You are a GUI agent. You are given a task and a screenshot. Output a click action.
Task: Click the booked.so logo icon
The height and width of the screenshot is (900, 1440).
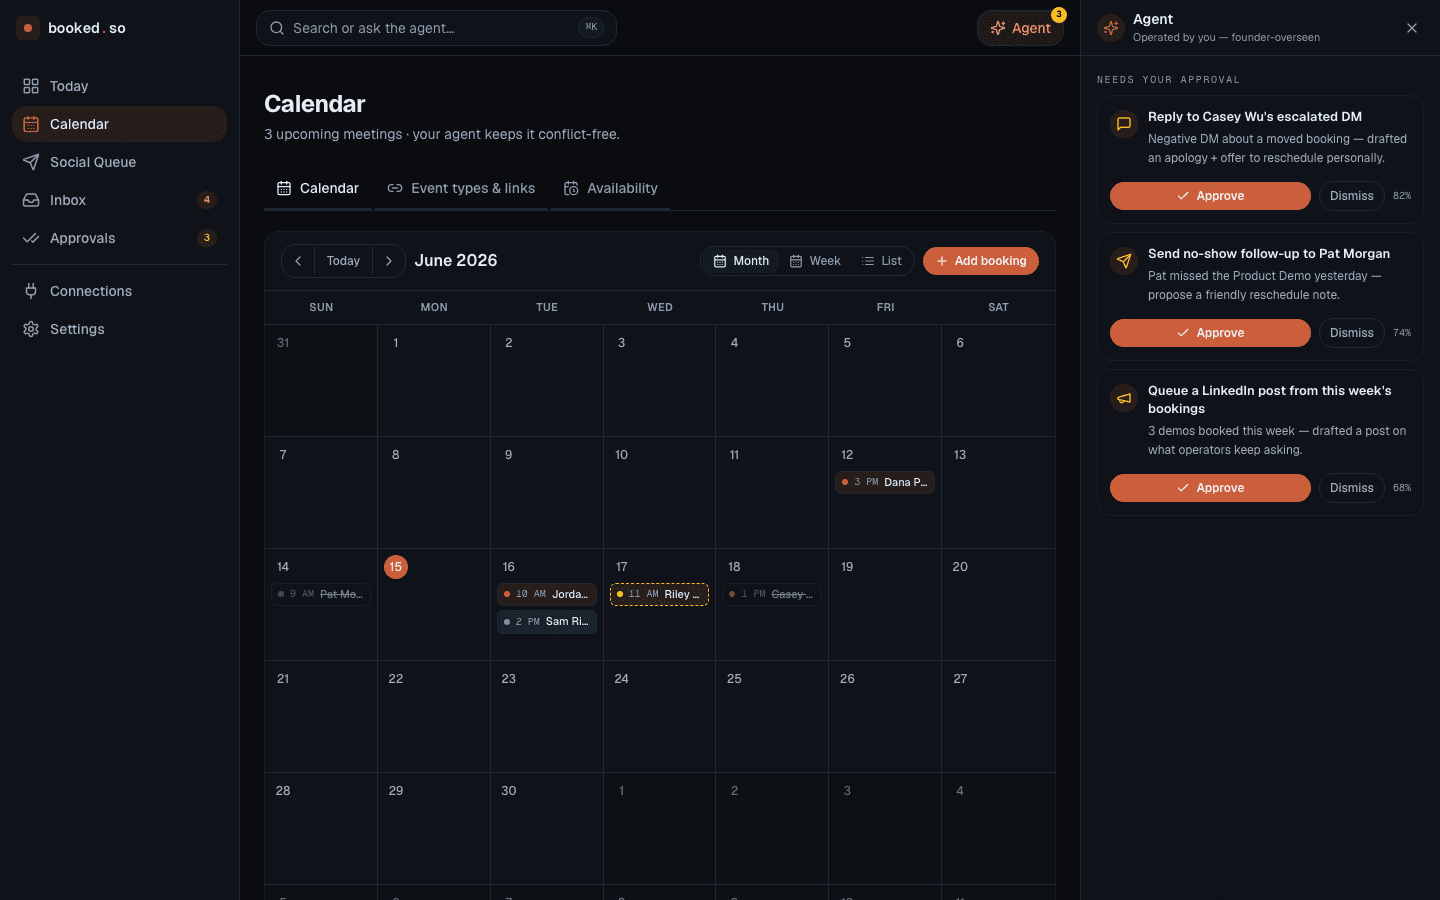28,28
